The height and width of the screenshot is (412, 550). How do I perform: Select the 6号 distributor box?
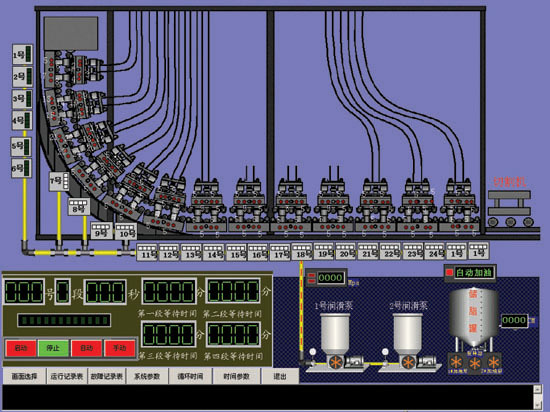pyautogui.click(x=21, y=168)
